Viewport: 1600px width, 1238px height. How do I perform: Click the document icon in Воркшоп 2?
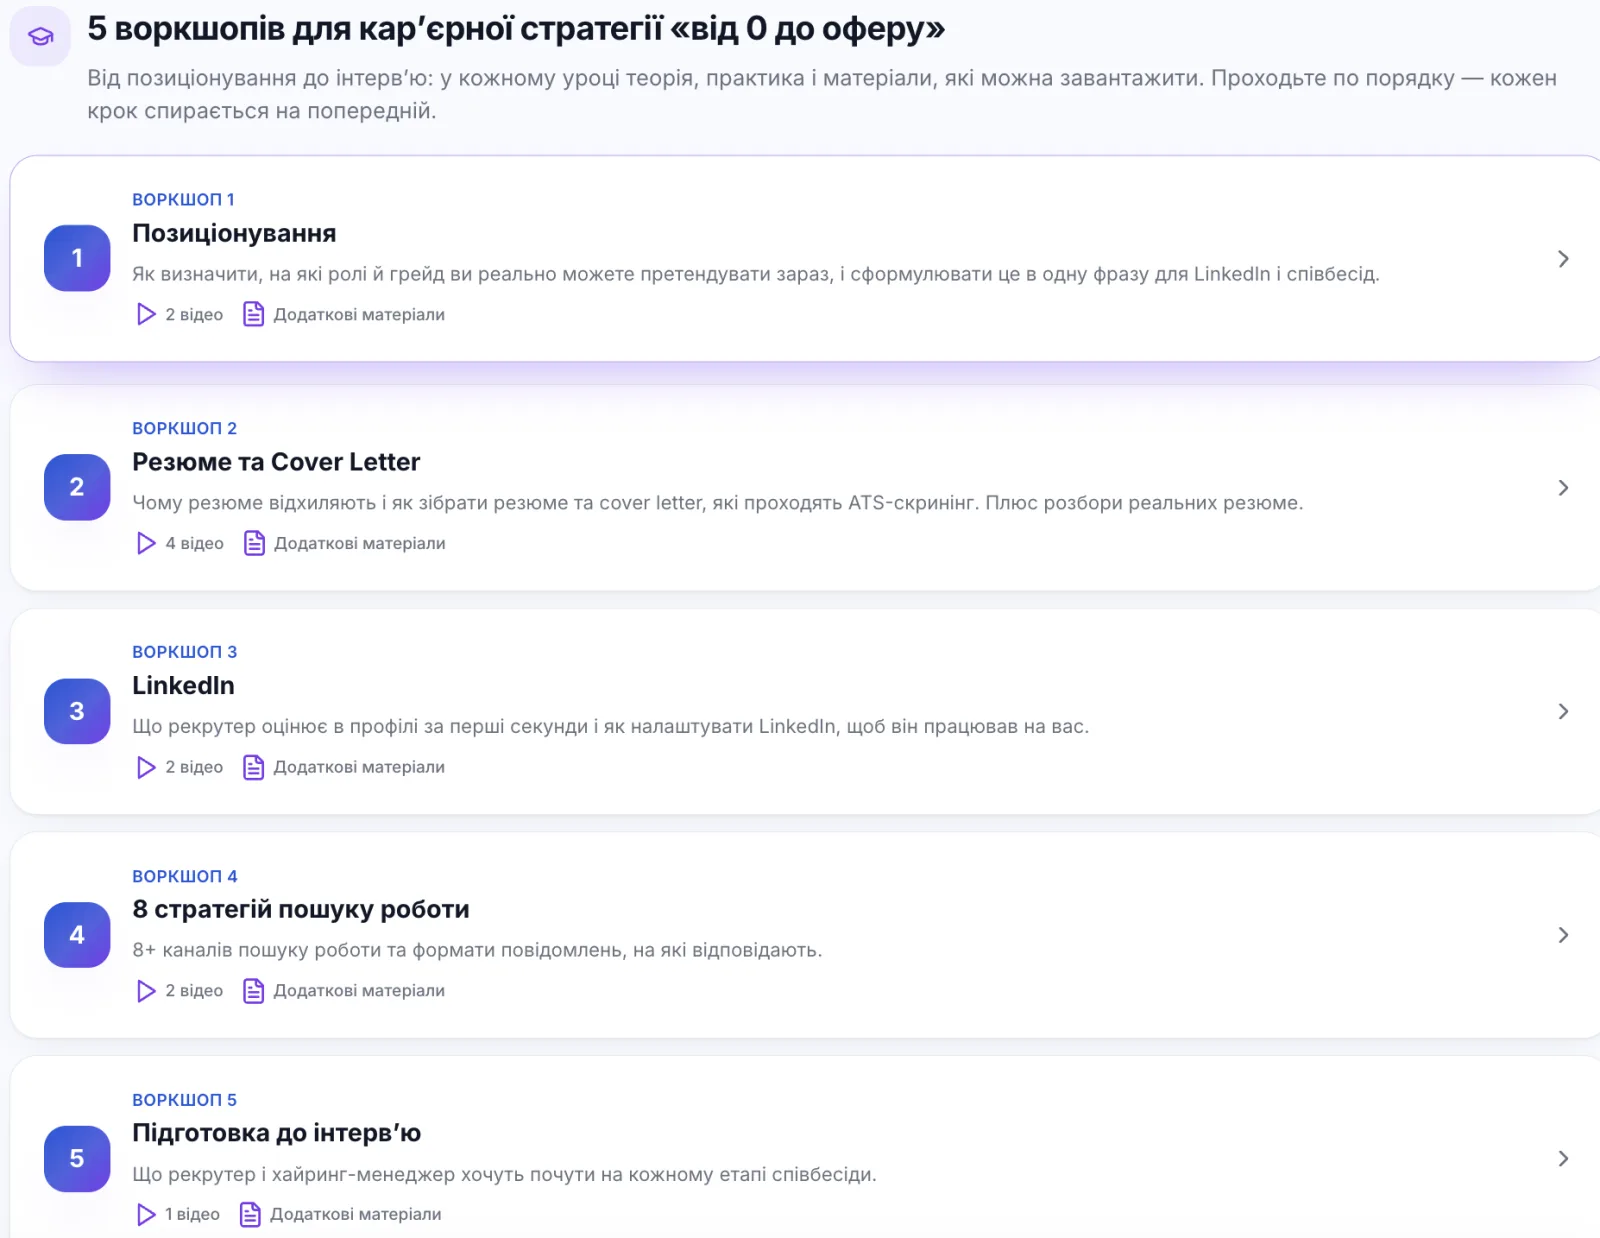[254, 543]
